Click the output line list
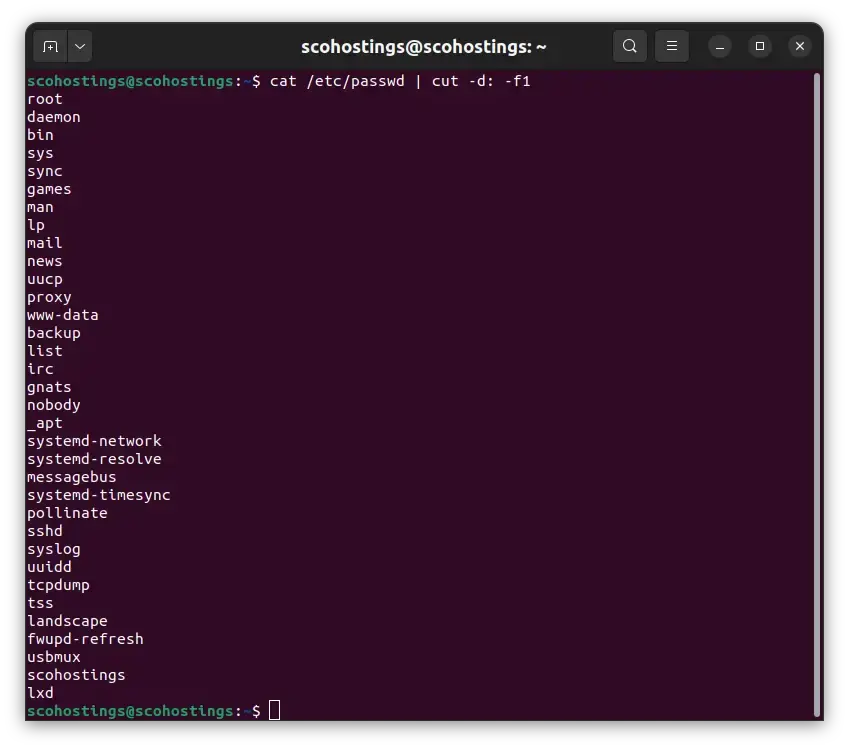 45,350
